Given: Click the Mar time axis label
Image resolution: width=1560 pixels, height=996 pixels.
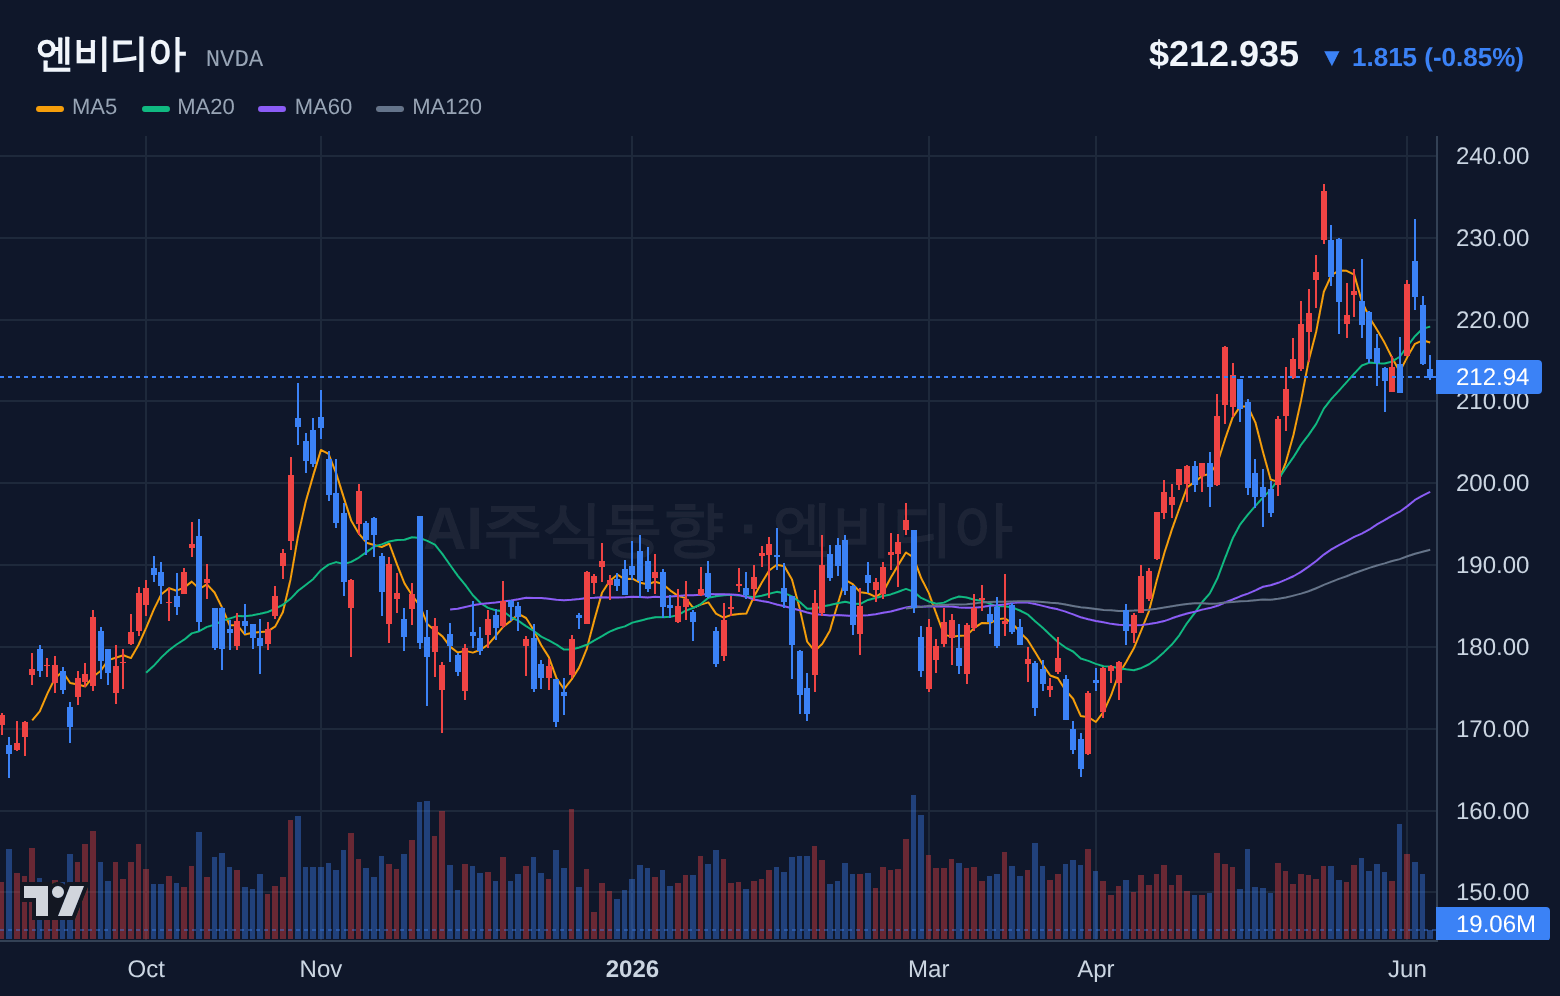Looking at the screenshot, I should (929, 969).
